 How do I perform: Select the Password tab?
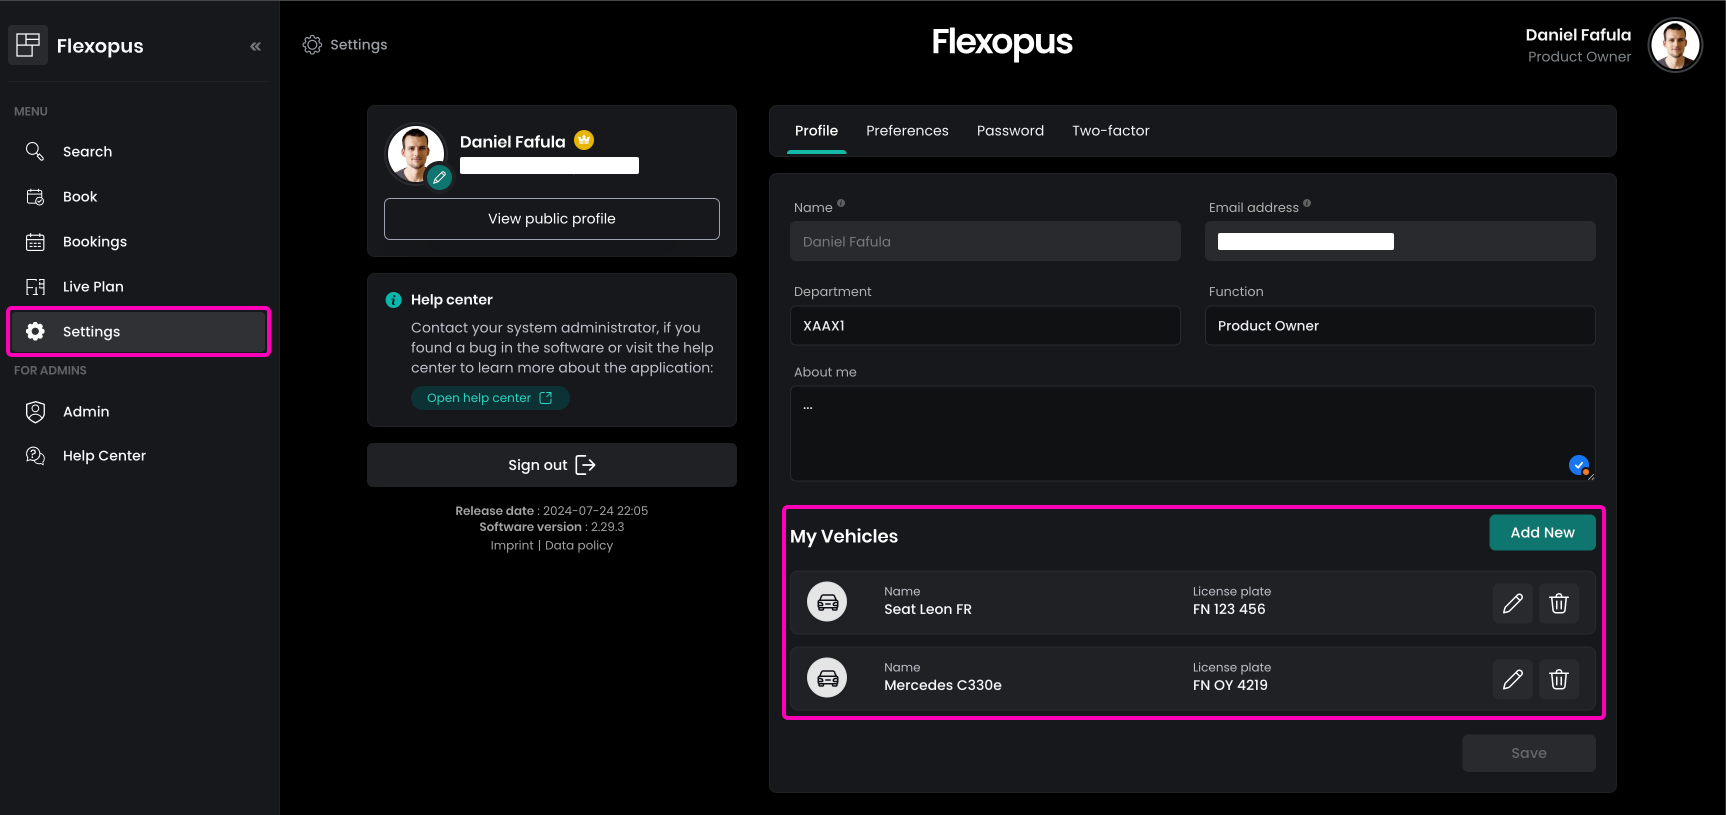1010,131
